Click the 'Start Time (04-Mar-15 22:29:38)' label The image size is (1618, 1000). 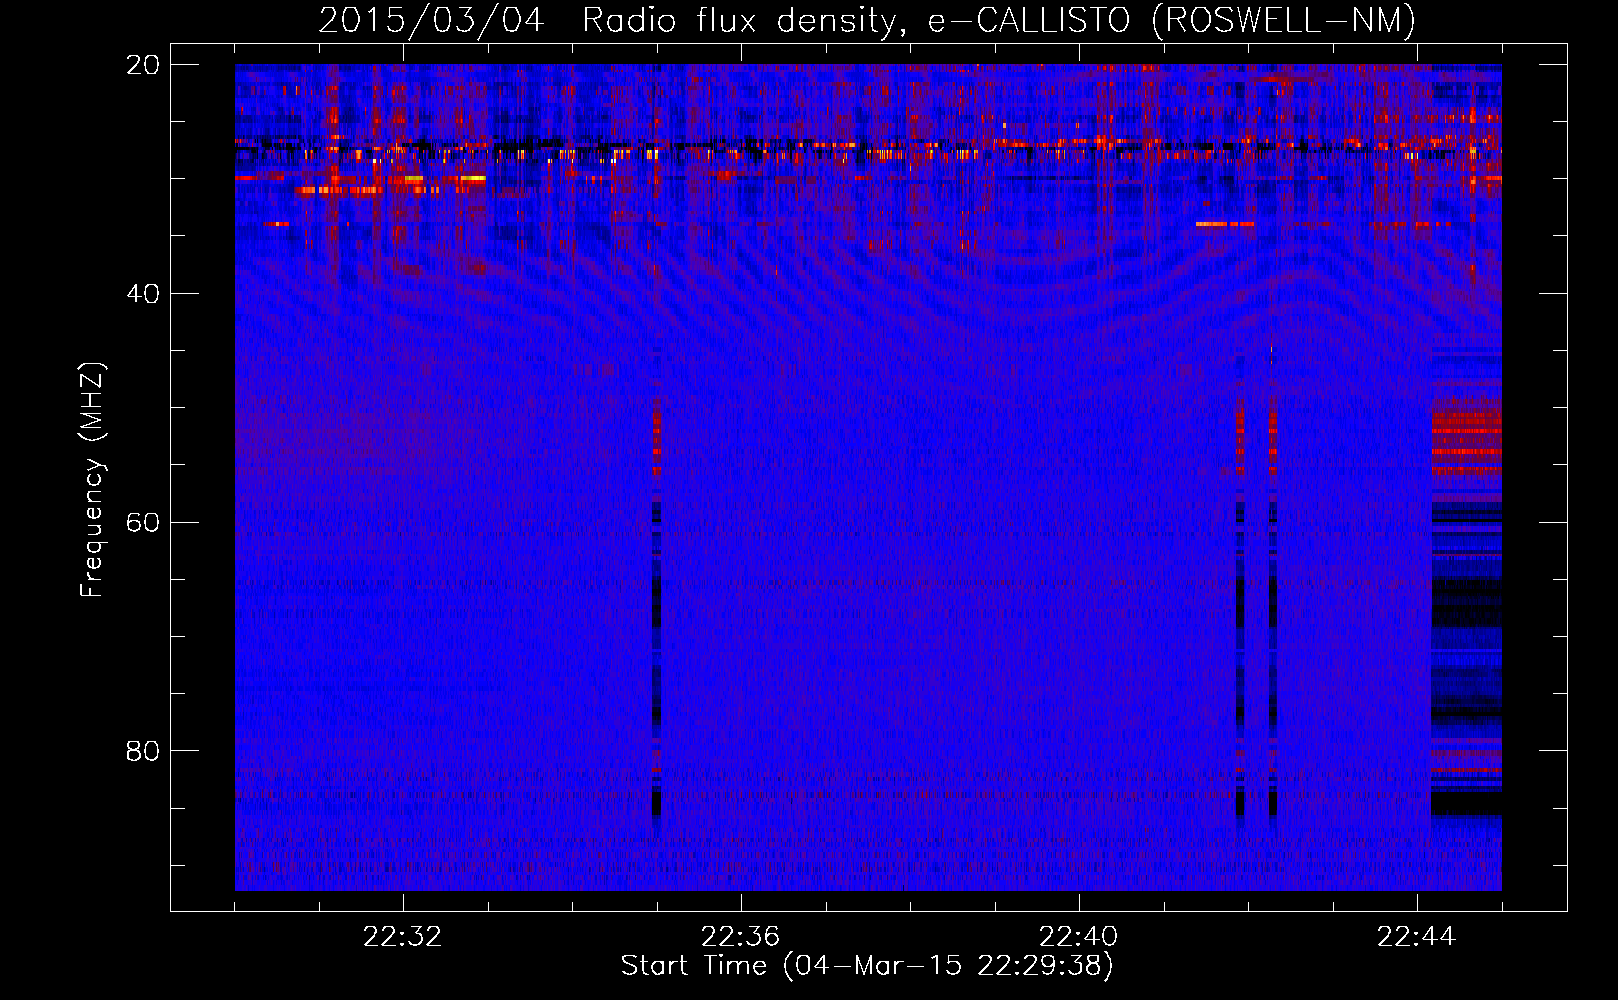coord(867,966)
